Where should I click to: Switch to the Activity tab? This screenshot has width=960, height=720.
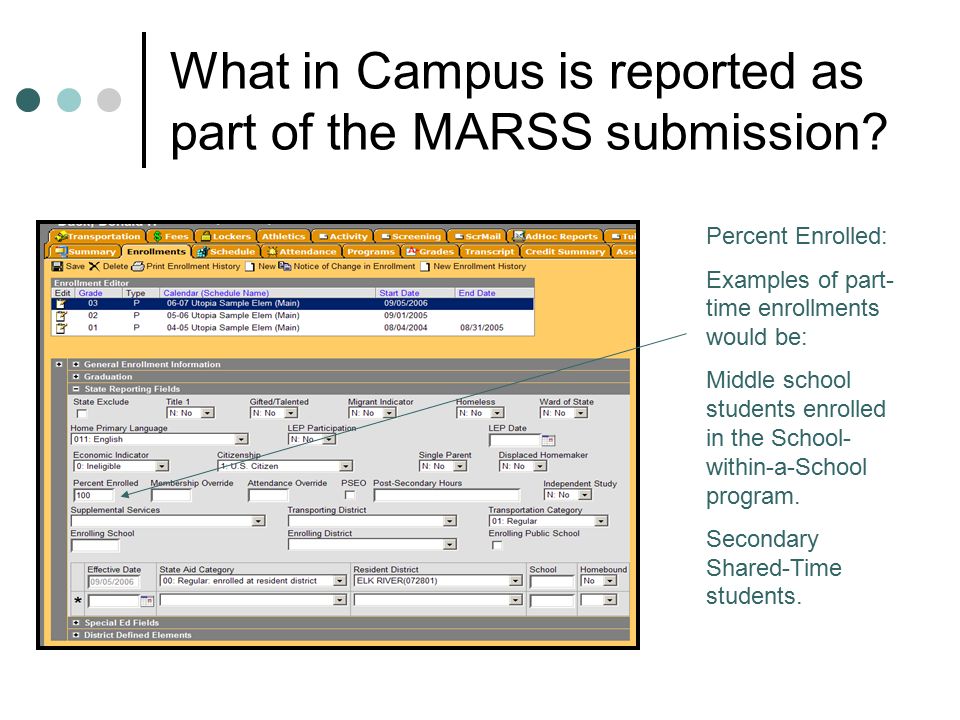343,236
